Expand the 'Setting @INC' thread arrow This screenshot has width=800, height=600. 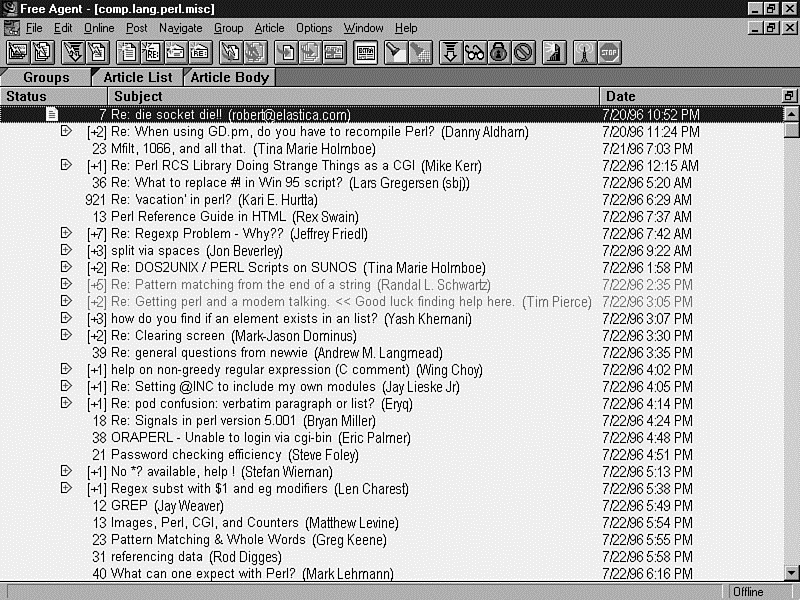pos(66,386)
